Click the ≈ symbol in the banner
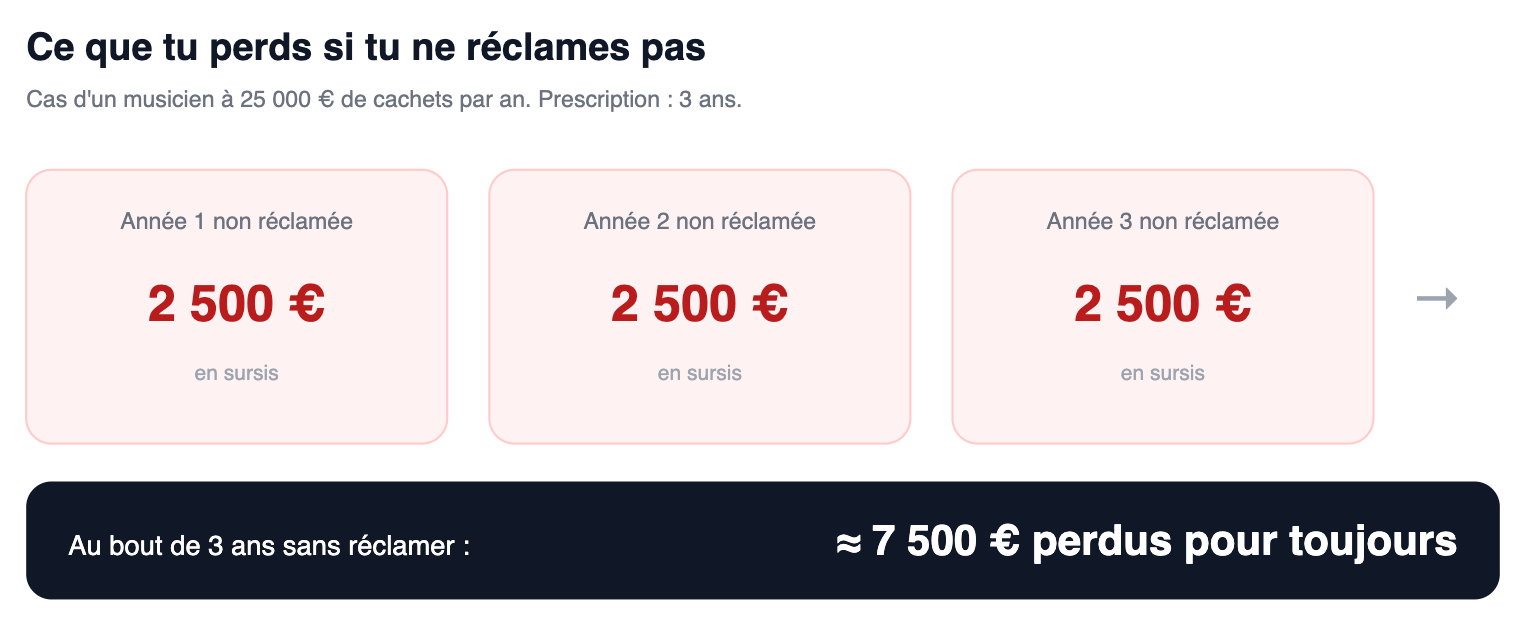Viewport: 1538px width, 636px height. coord(849,542)
